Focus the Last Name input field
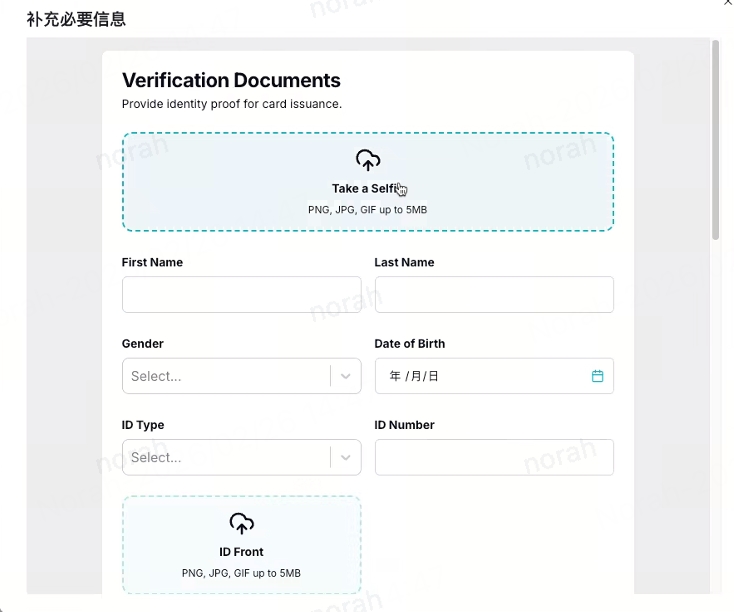 point(494,295)
